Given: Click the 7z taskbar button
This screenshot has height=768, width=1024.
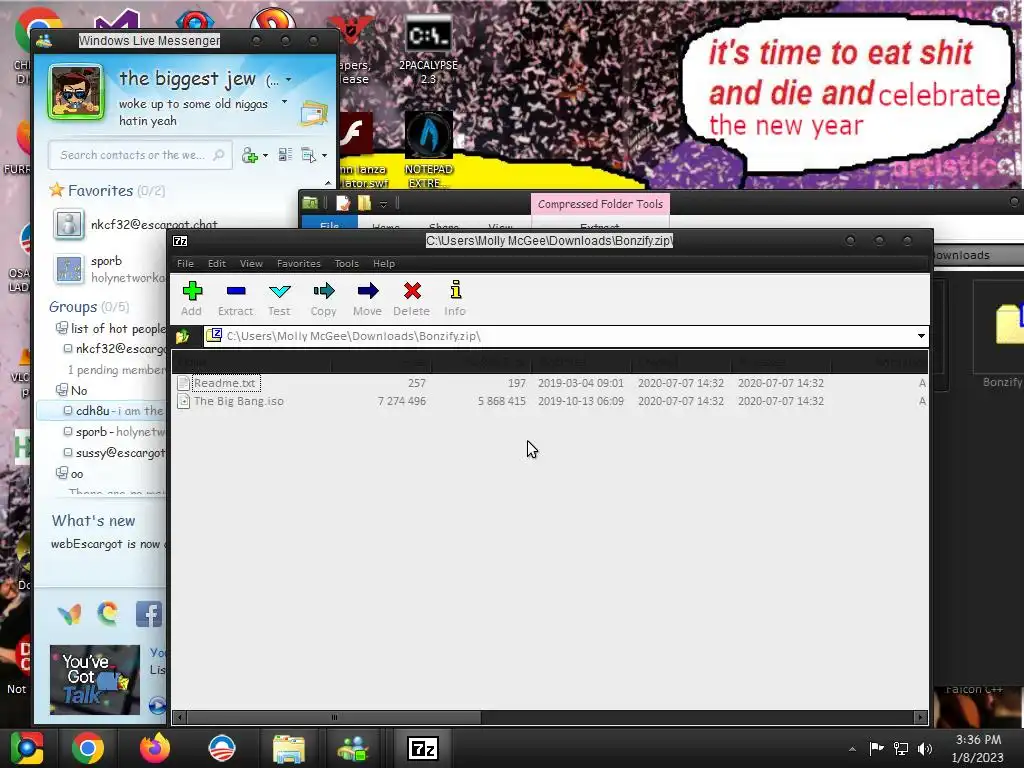Looking at the screenshot, I should (423, 748).
